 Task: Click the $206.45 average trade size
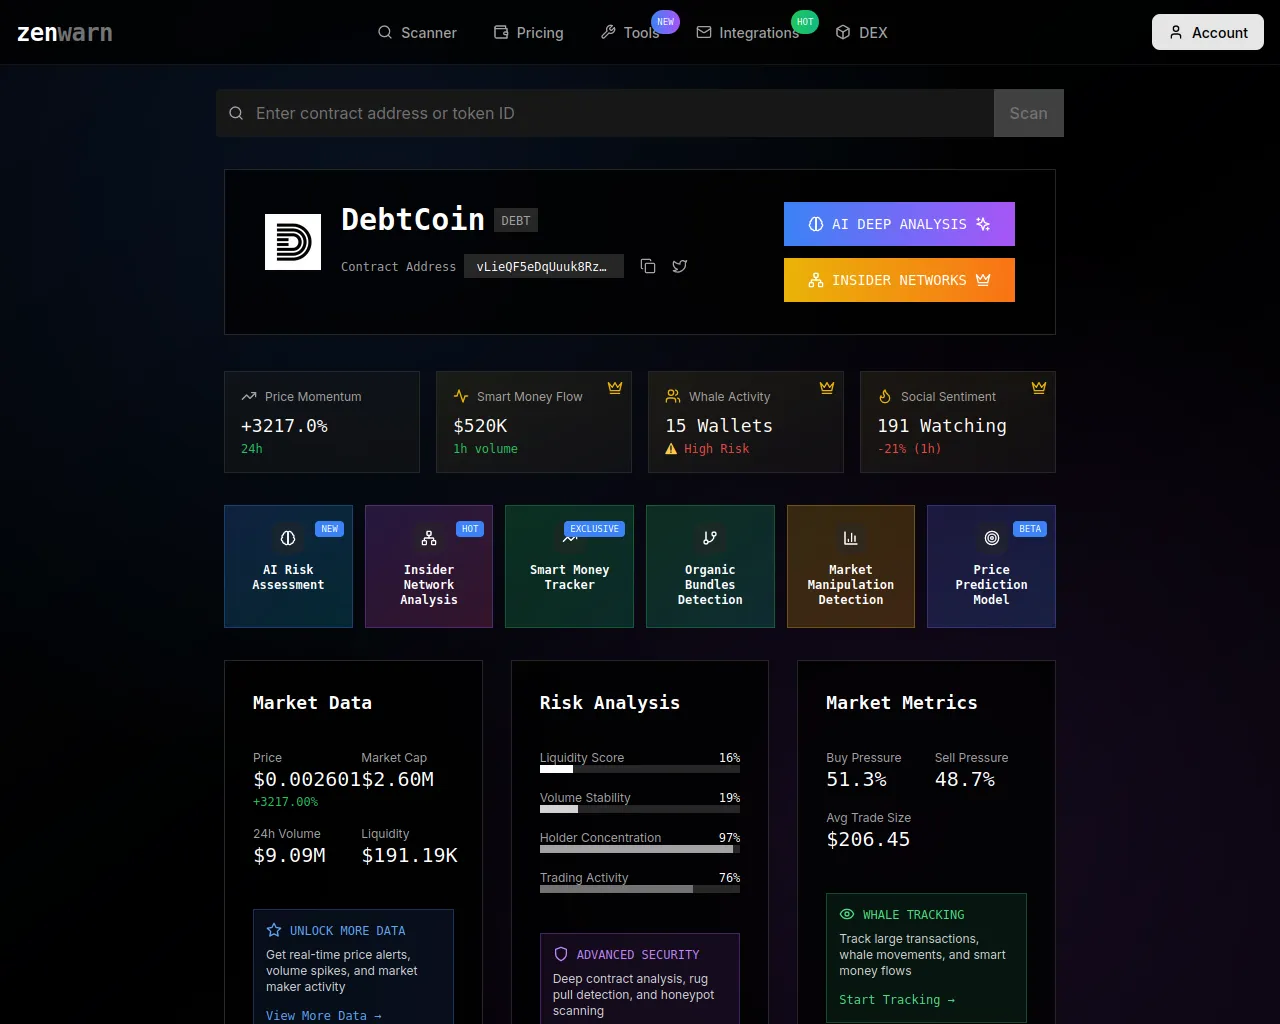pyautogui.click(x=868, y=839)
